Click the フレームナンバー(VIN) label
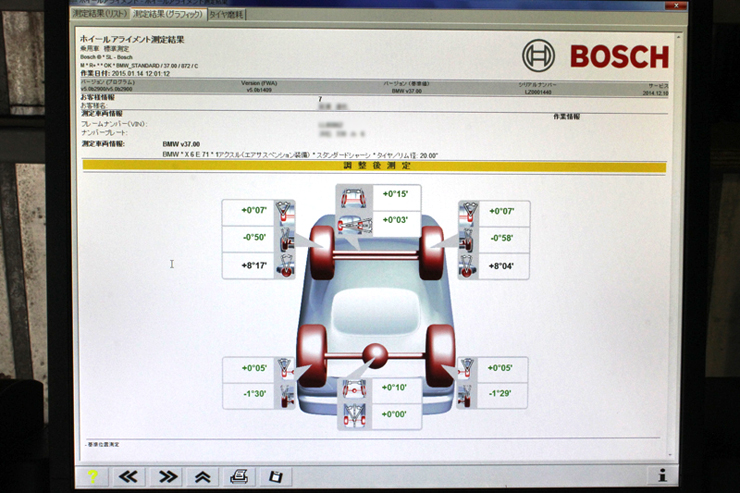This screenshot has height=493, width=740. [114, 124]
